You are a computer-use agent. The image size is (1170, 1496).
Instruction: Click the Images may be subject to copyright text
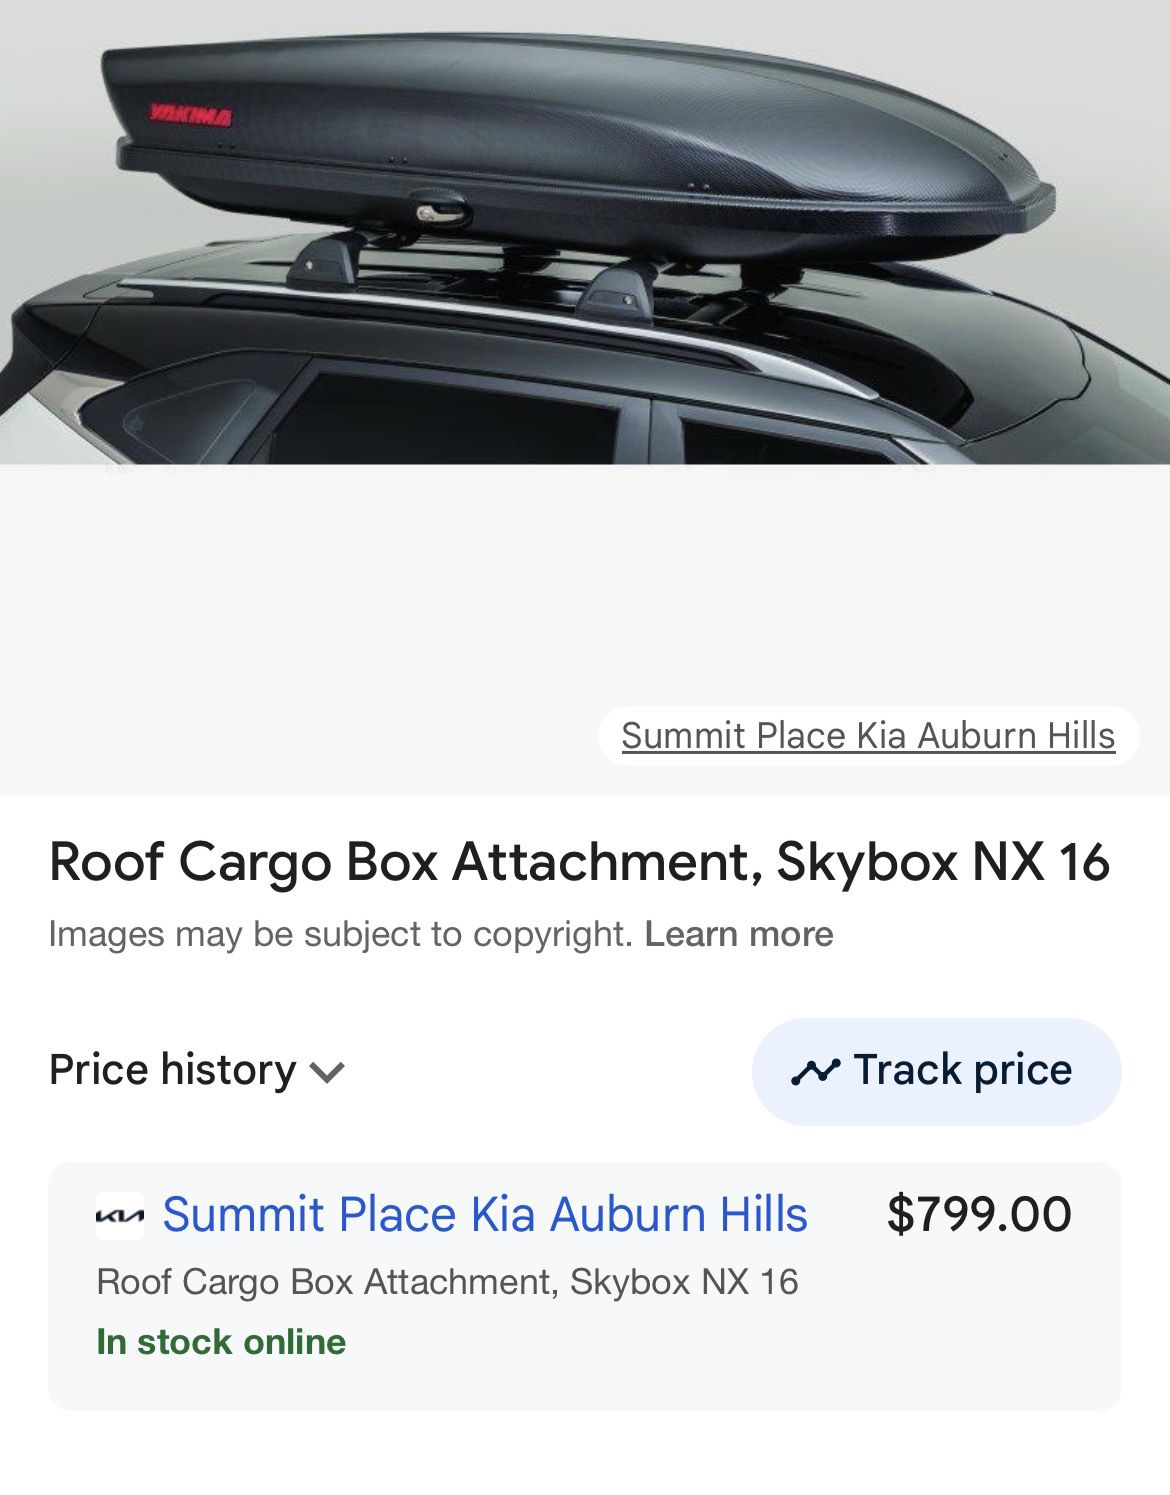tap(340, 934)
